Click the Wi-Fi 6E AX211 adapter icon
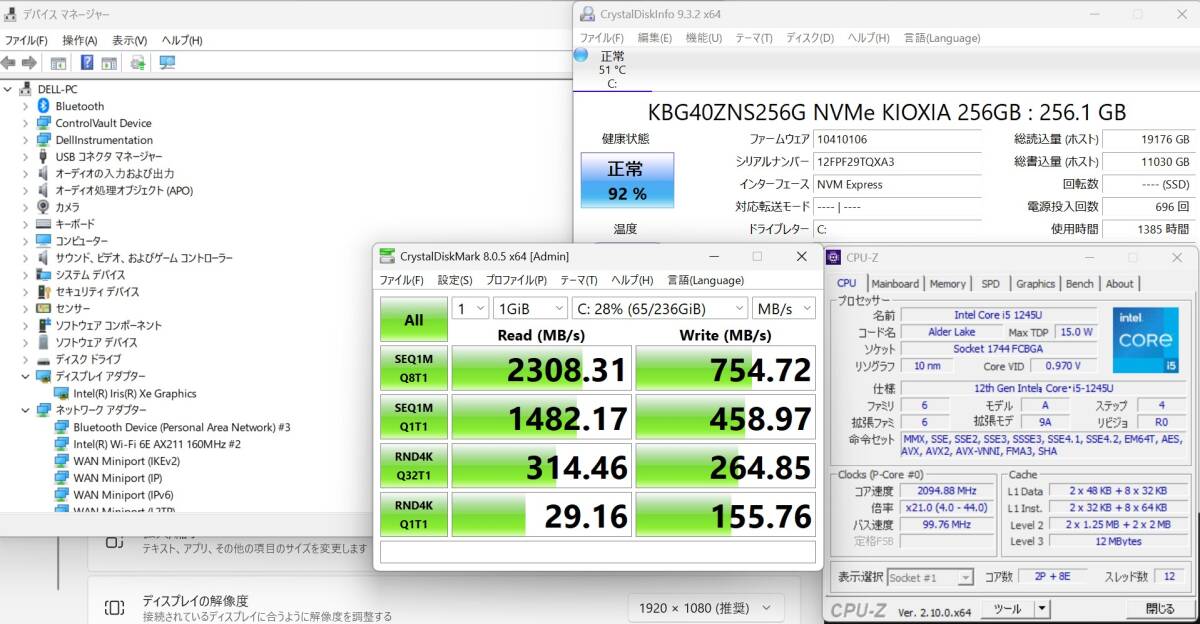The height and width of the screenshot is (624, 1200). (x=62, y=444)
